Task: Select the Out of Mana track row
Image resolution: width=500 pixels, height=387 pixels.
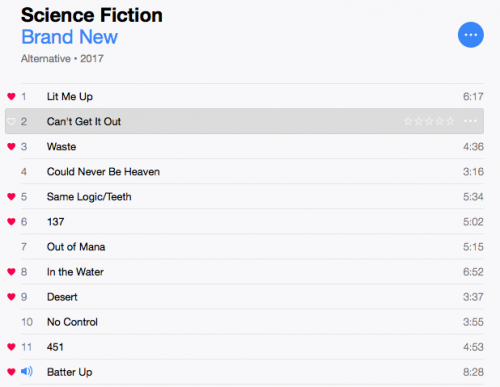Action: click(252, 247)
